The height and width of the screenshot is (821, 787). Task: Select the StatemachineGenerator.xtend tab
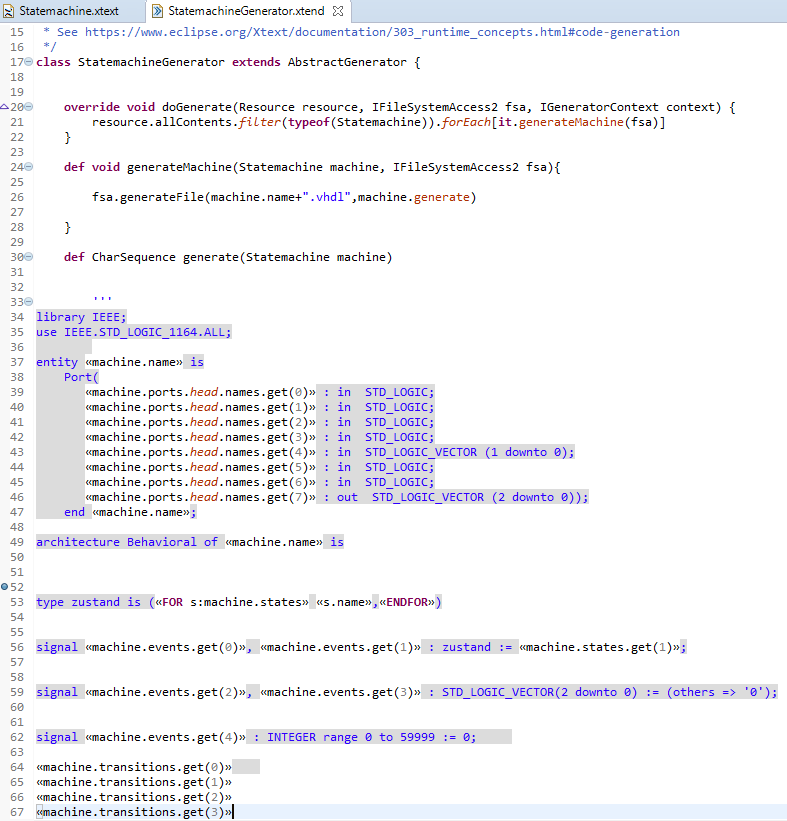coord(246,11)
